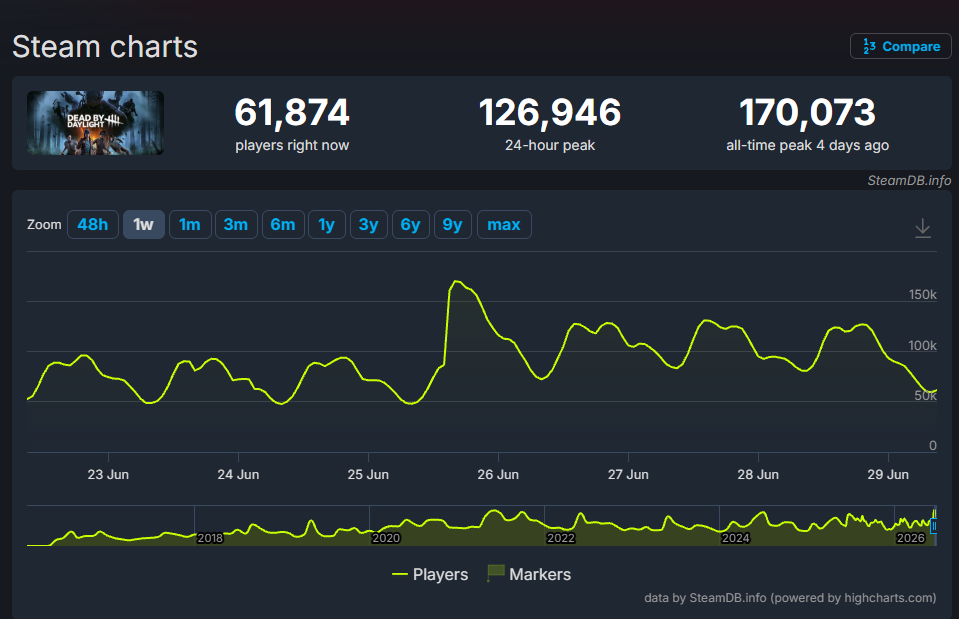Select 6m zoom range

(283, 224)
